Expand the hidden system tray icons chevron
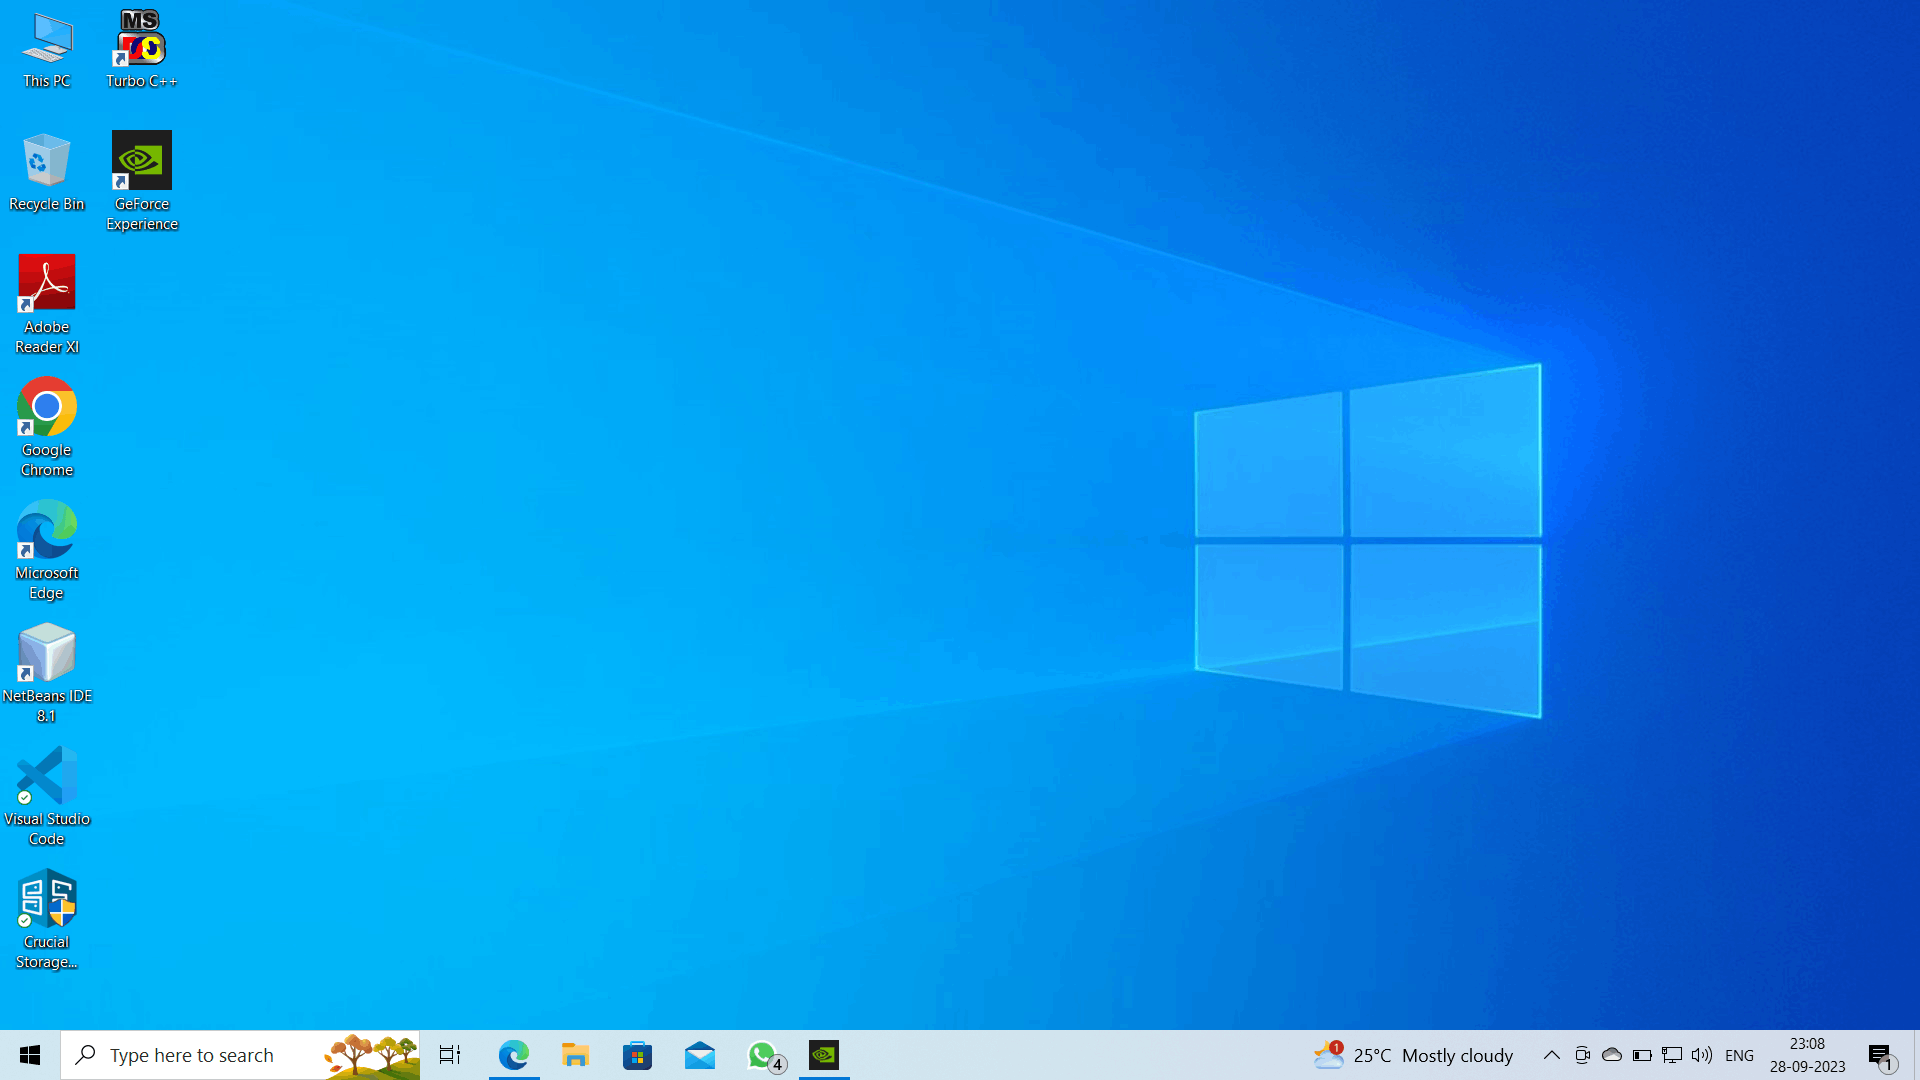 tap(1551, 1055)
